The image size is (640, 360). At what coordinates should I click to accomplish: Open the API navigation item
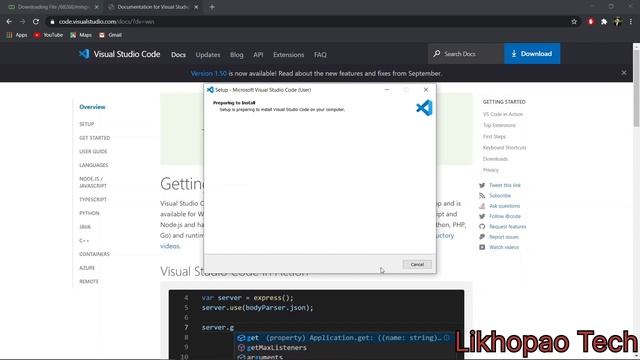pyautogui.click(x=258, y=55)
